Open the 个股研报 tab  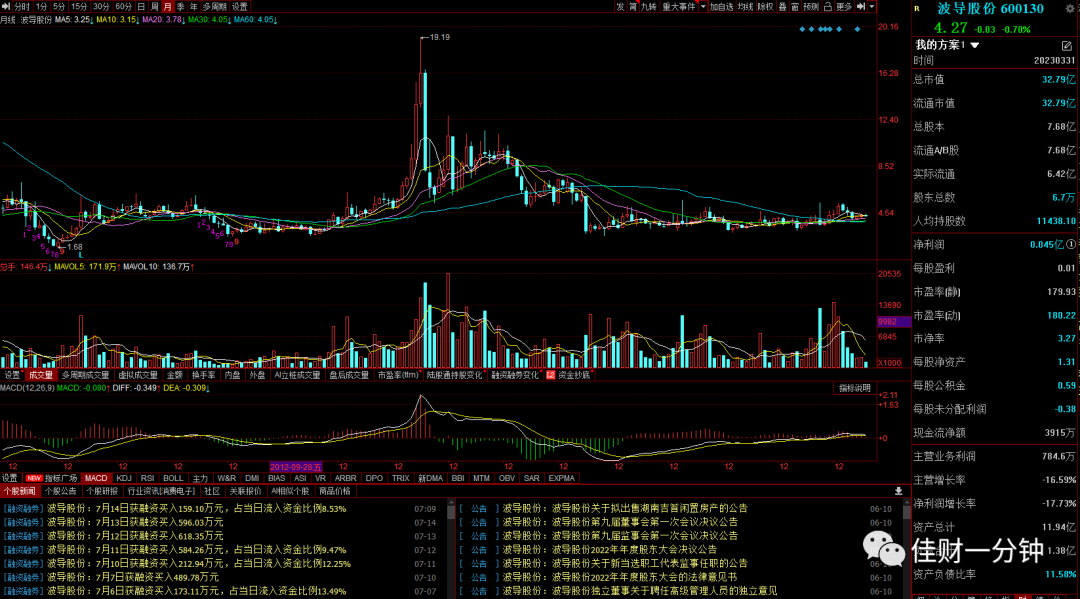point(102,491)
